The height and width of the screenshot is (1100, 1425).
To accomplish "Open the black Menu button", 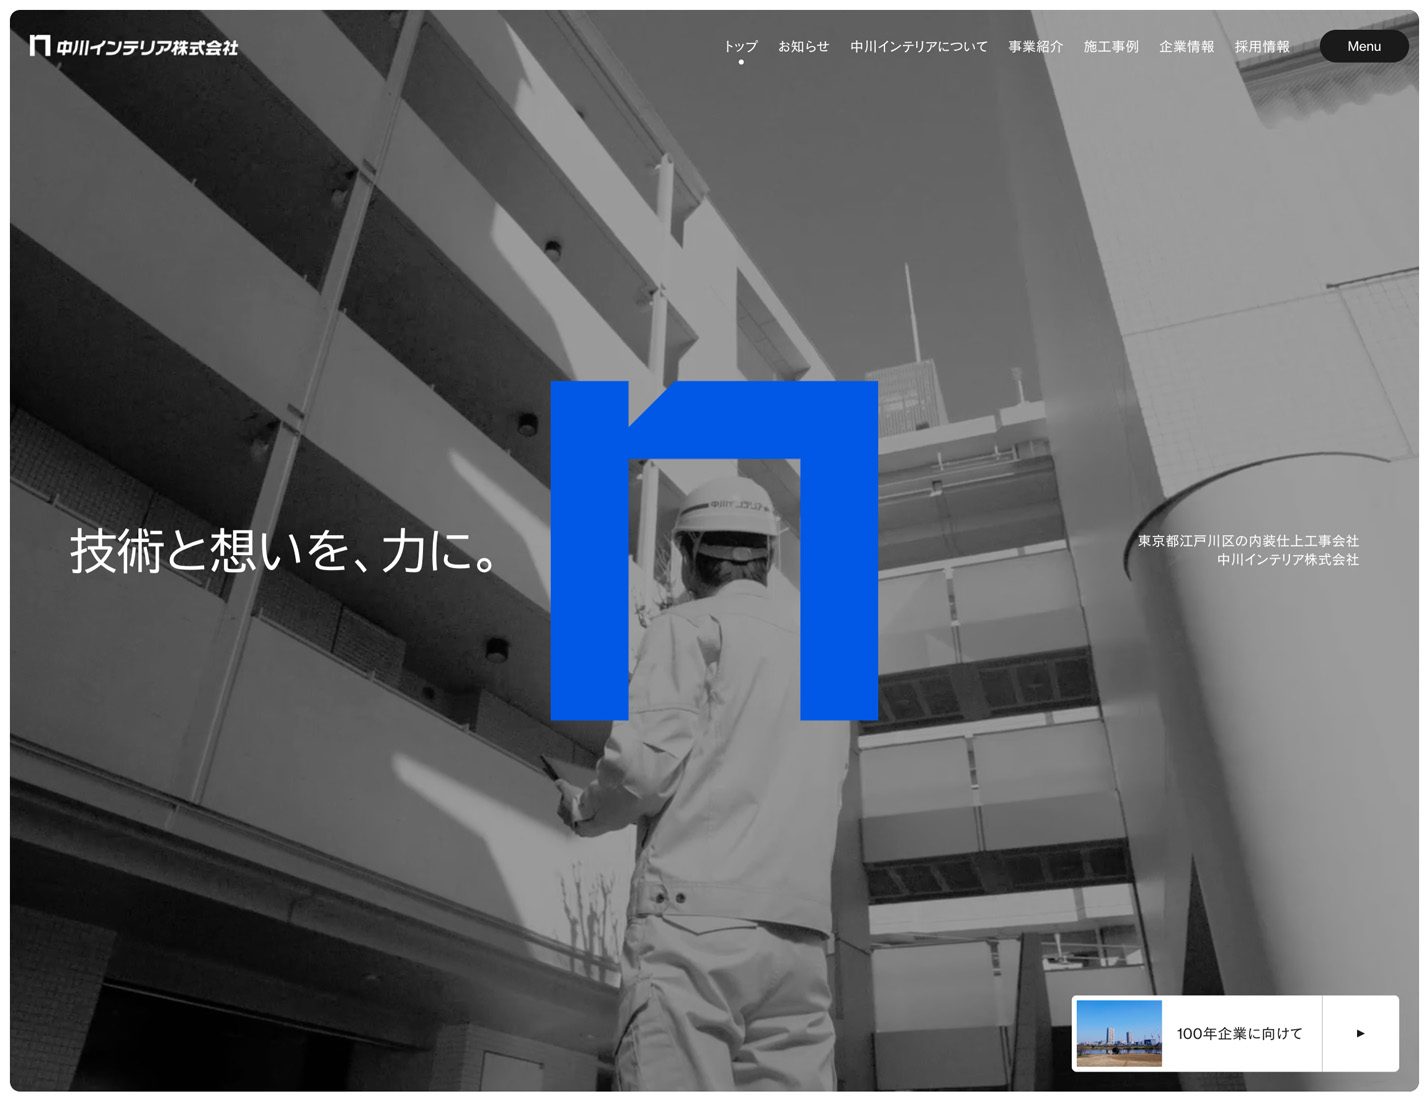I will point(1364,46).
